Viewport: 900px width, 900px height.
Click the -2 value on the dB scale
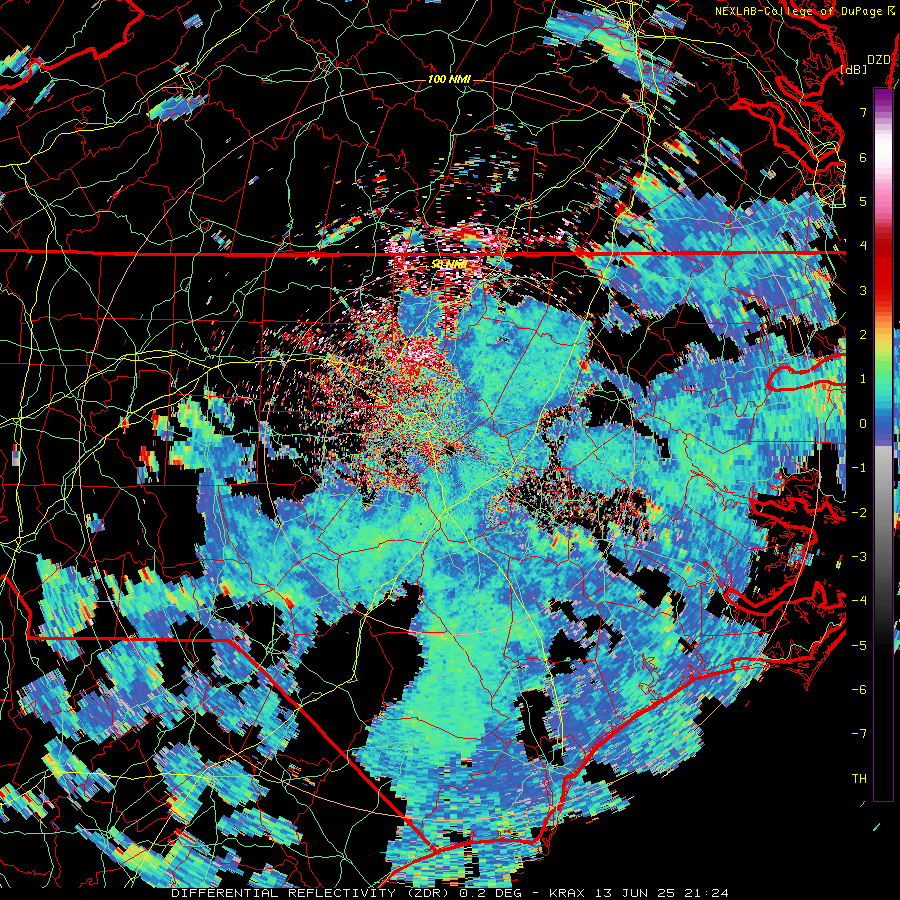[859, 512]
